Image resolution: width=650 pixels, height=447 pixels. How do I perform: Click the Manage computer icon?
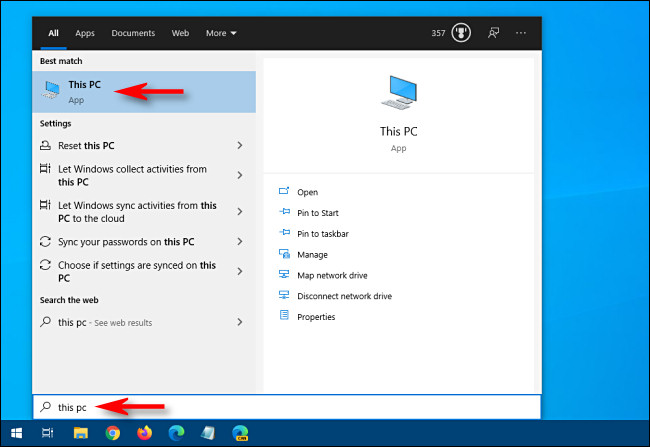[x=284, y=253]
